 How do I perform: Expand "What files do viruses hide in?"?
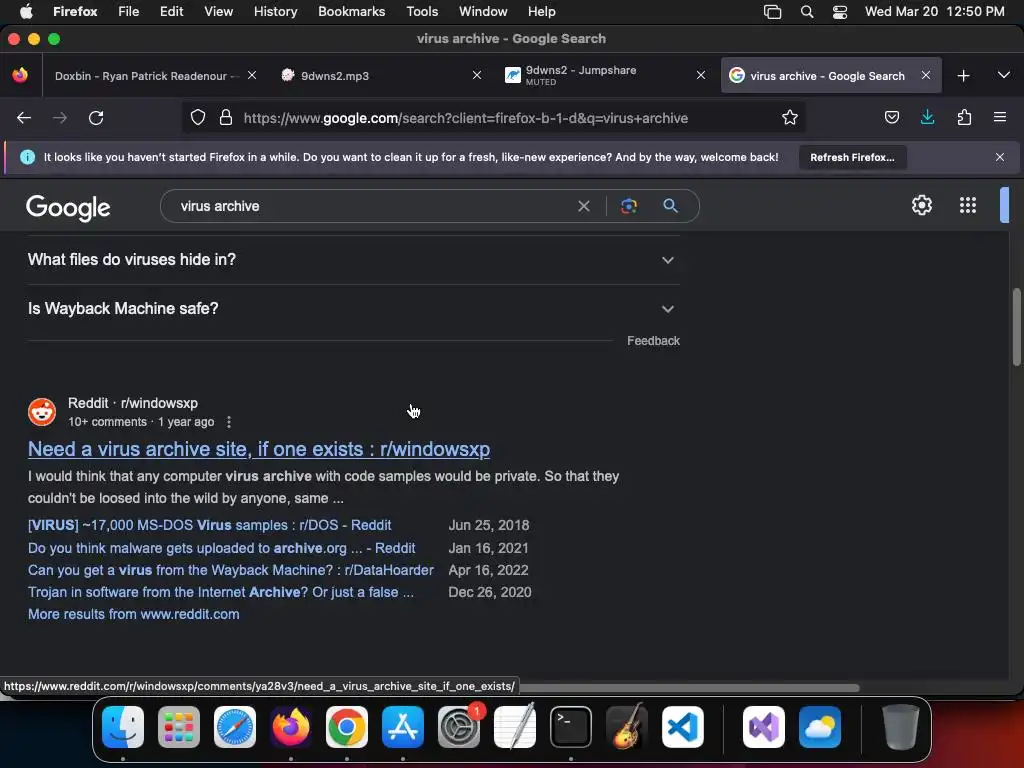tap(353, 260)
